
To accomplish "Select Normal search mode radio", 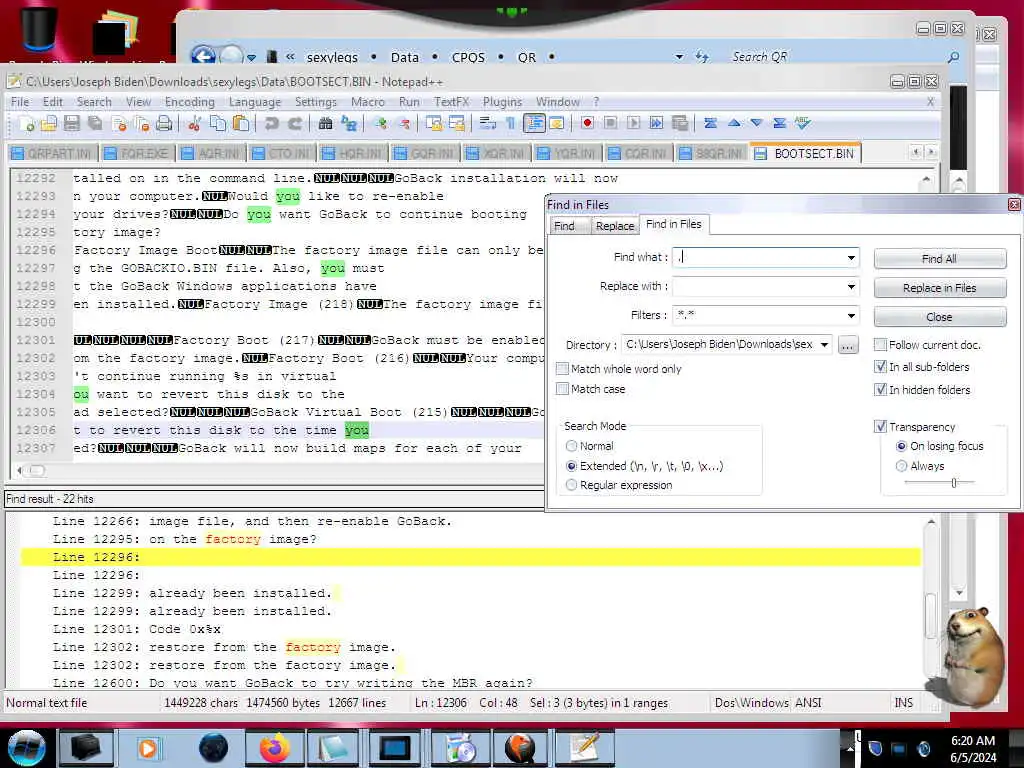I will [x=571, y=446].
